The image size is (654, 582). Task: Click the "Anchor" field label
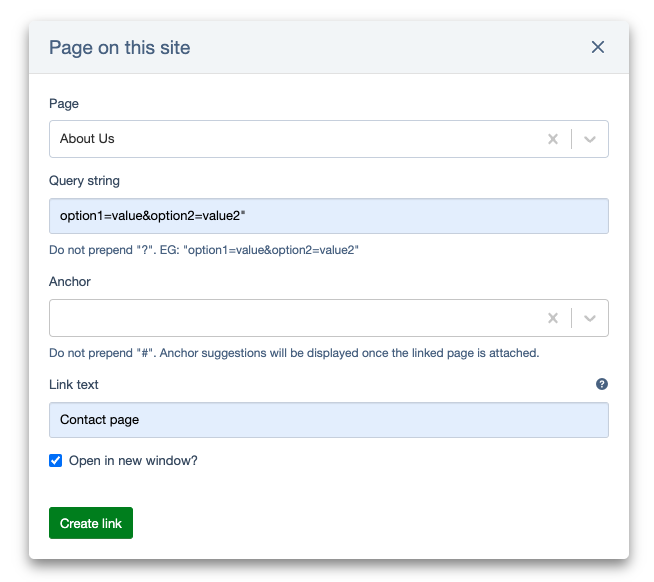point(70,282)
